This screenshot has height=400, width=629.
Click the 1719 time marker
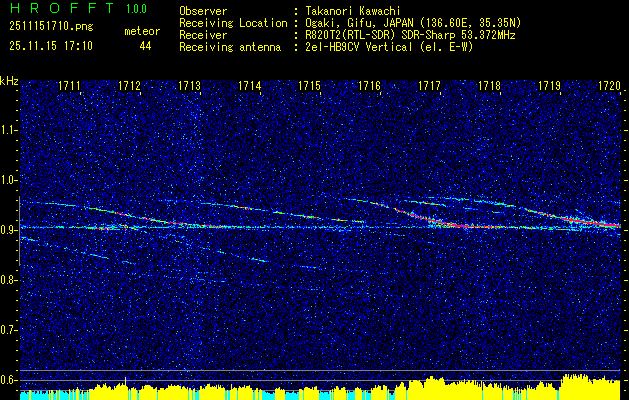(x=550, y=86)
